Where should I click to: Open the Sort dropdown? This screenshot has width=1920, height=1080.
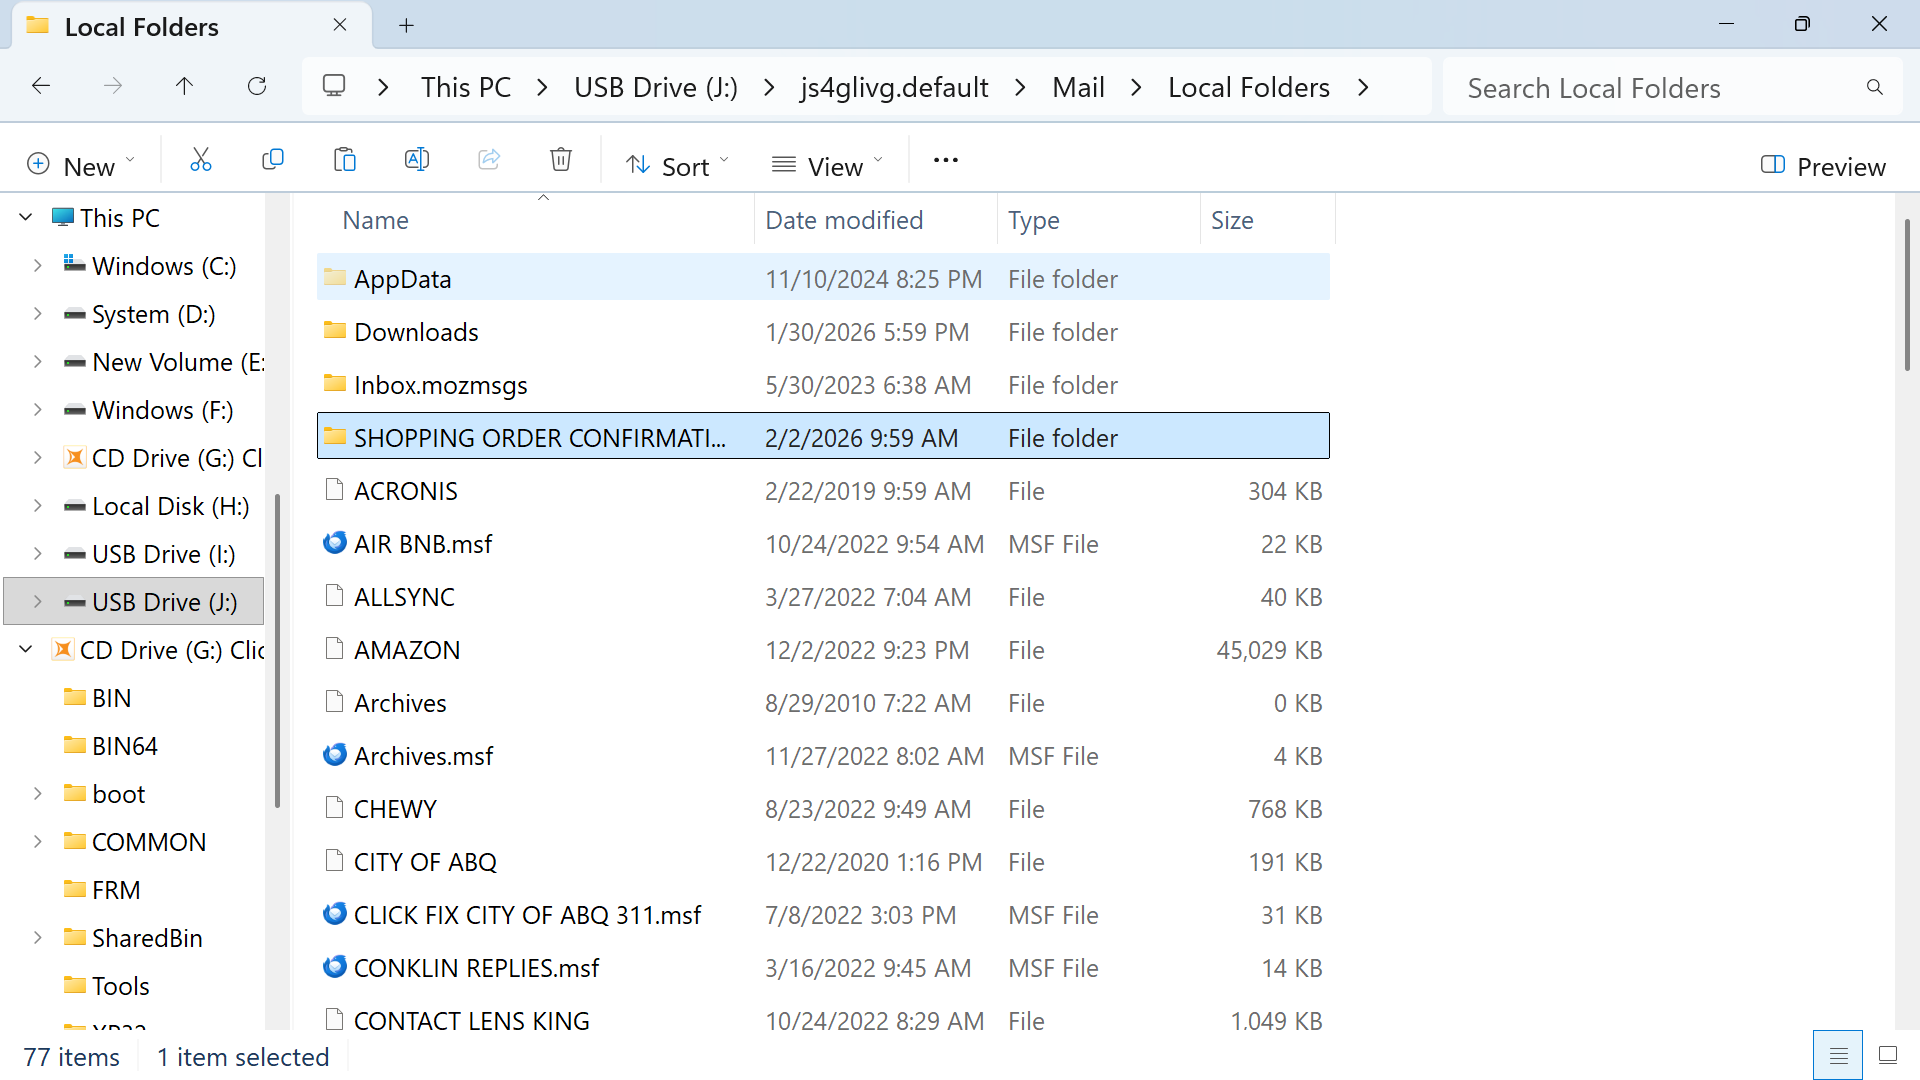677,166
